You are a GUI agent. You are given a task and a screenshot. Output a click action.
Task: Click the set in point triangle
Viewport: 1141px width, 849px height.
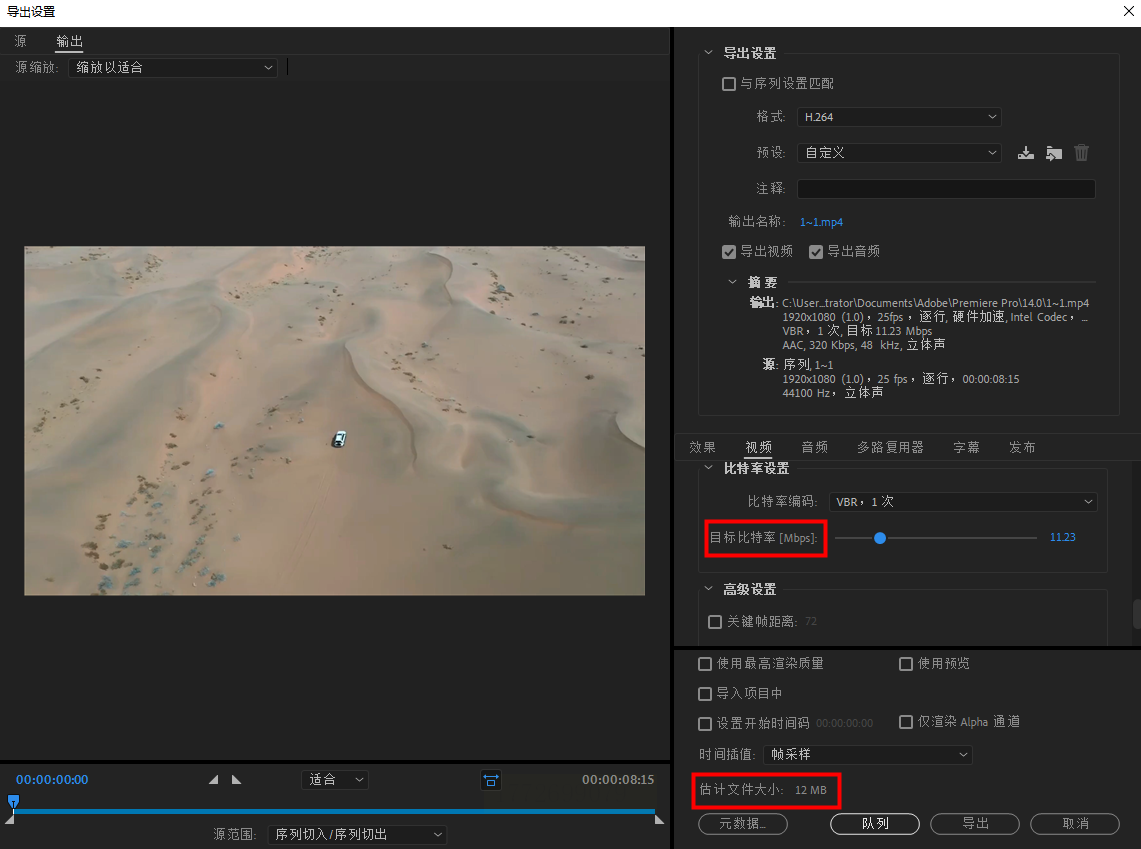tap(213, 780)
